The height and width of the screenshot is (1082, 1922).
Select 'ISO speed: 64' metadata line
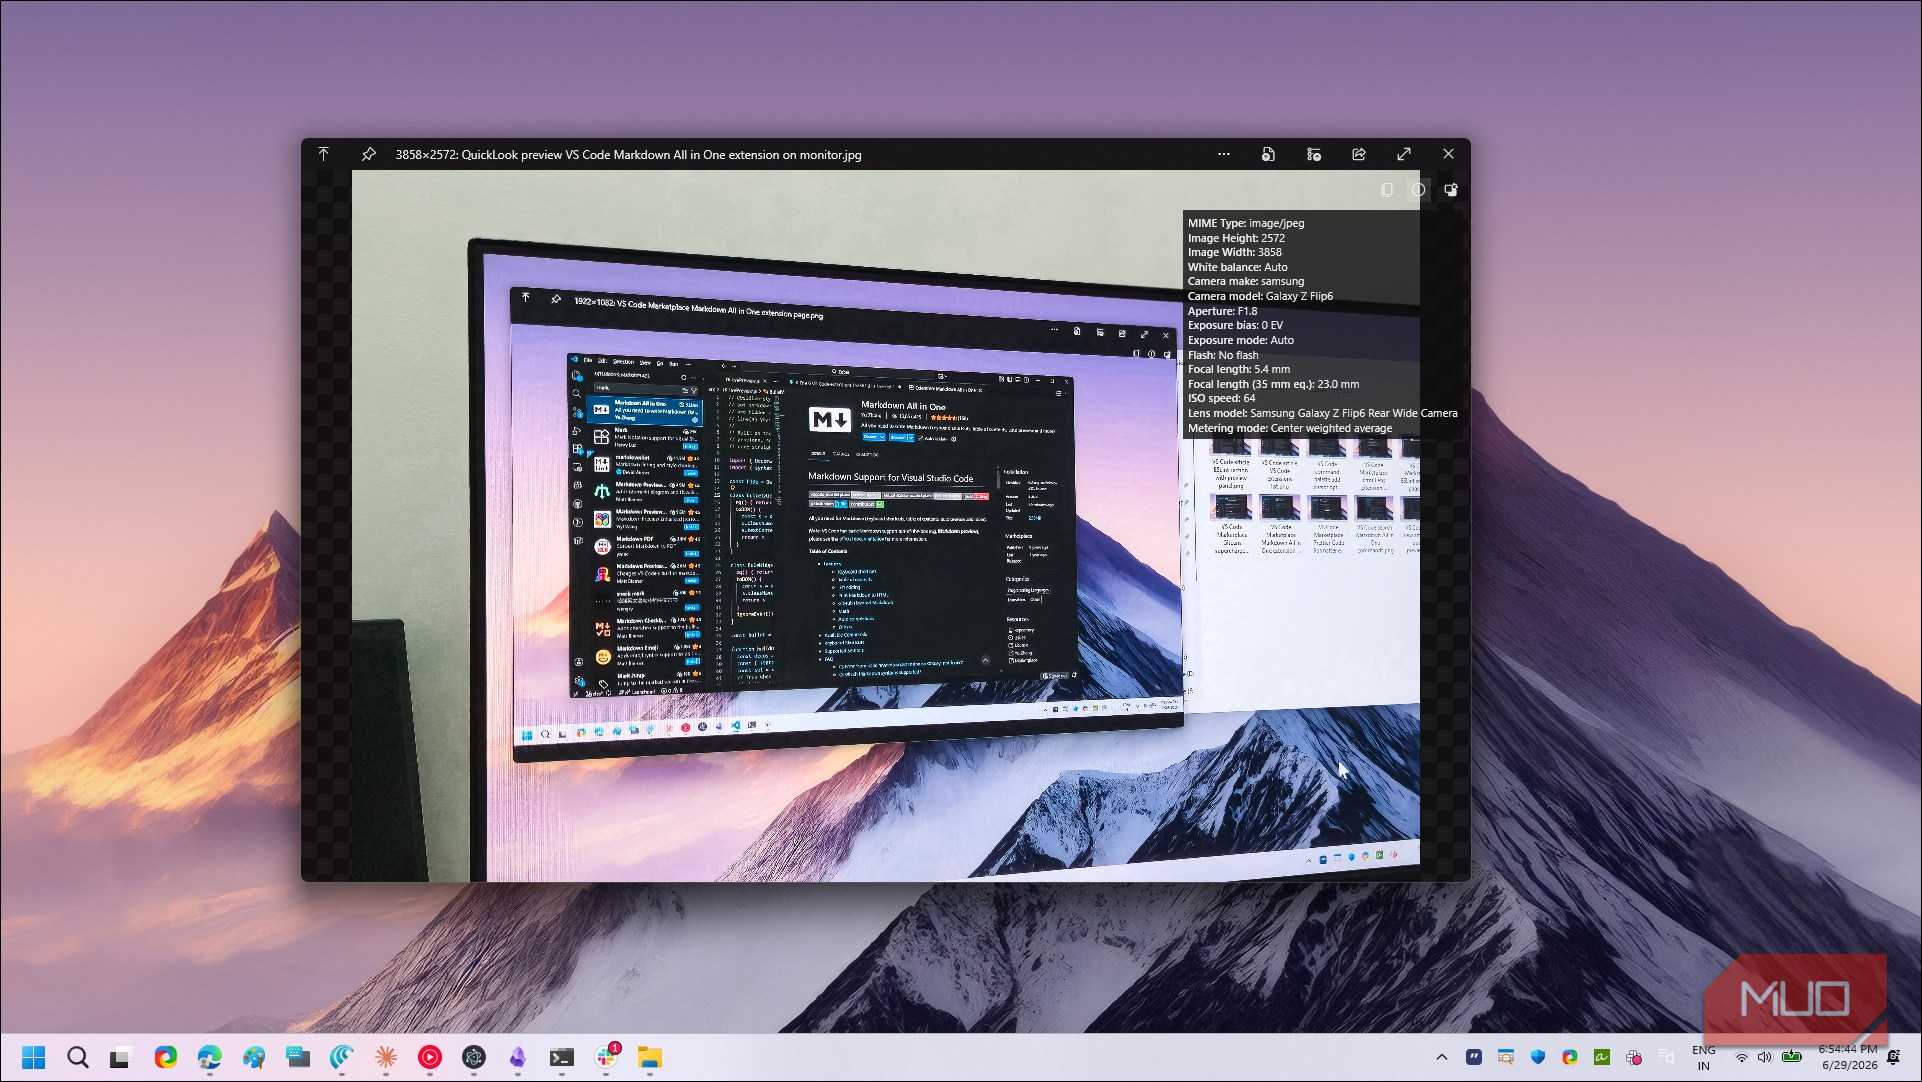1221,398
